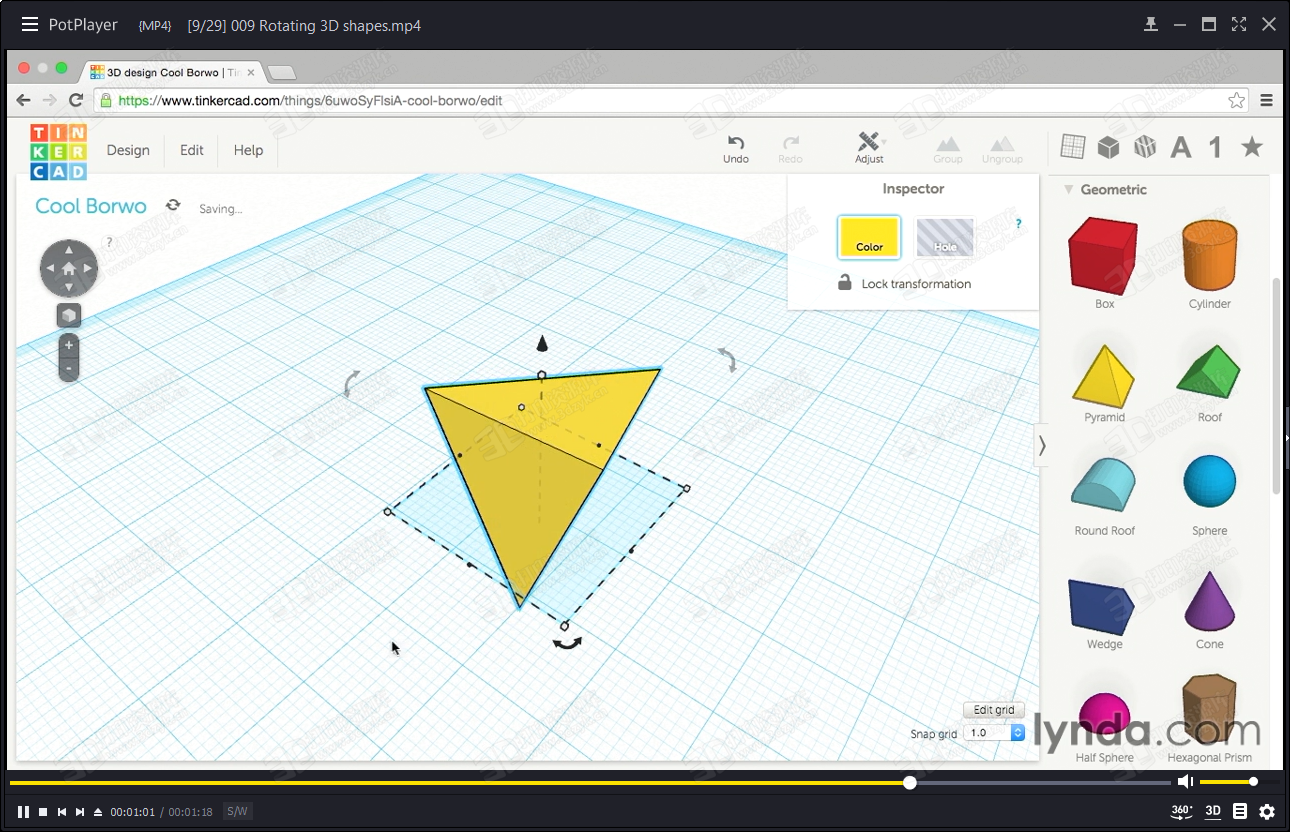Viewport: 1290px width, 832px height.
Task: Open the Chrome menu icon
Action: tap(1267, 100)
